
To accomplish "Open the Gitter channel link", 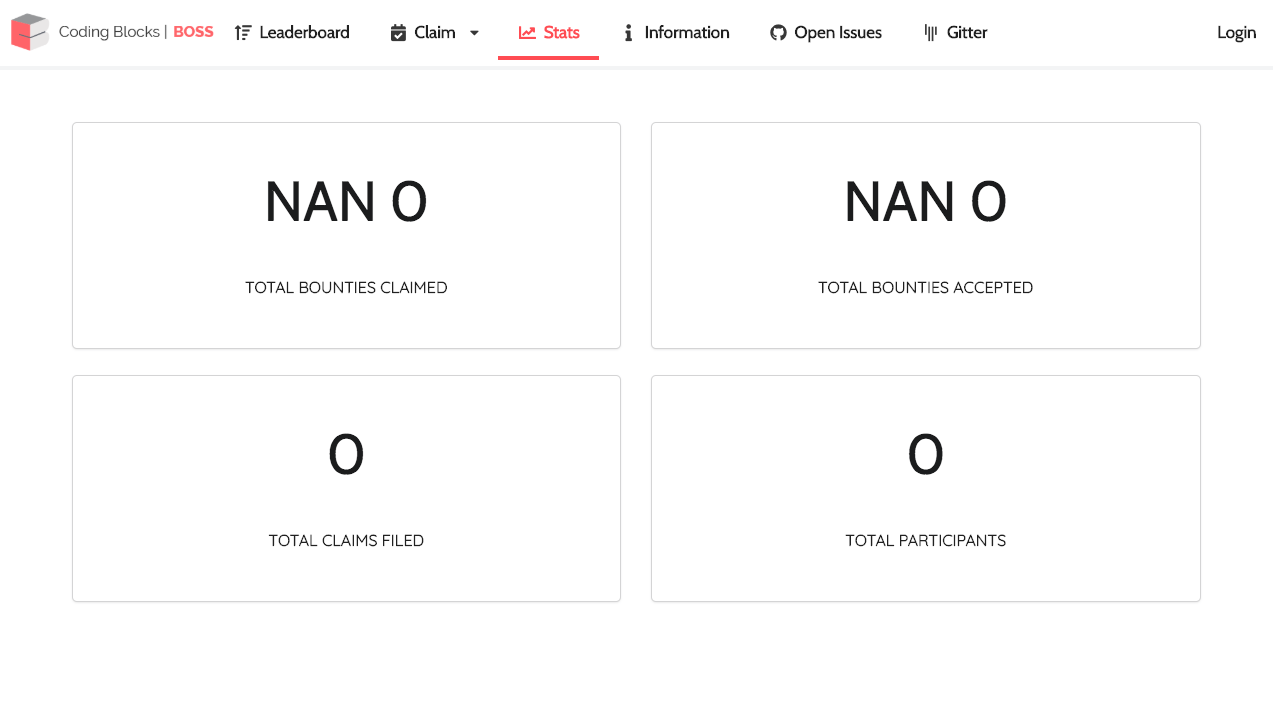I will click(x=955, y=32).
